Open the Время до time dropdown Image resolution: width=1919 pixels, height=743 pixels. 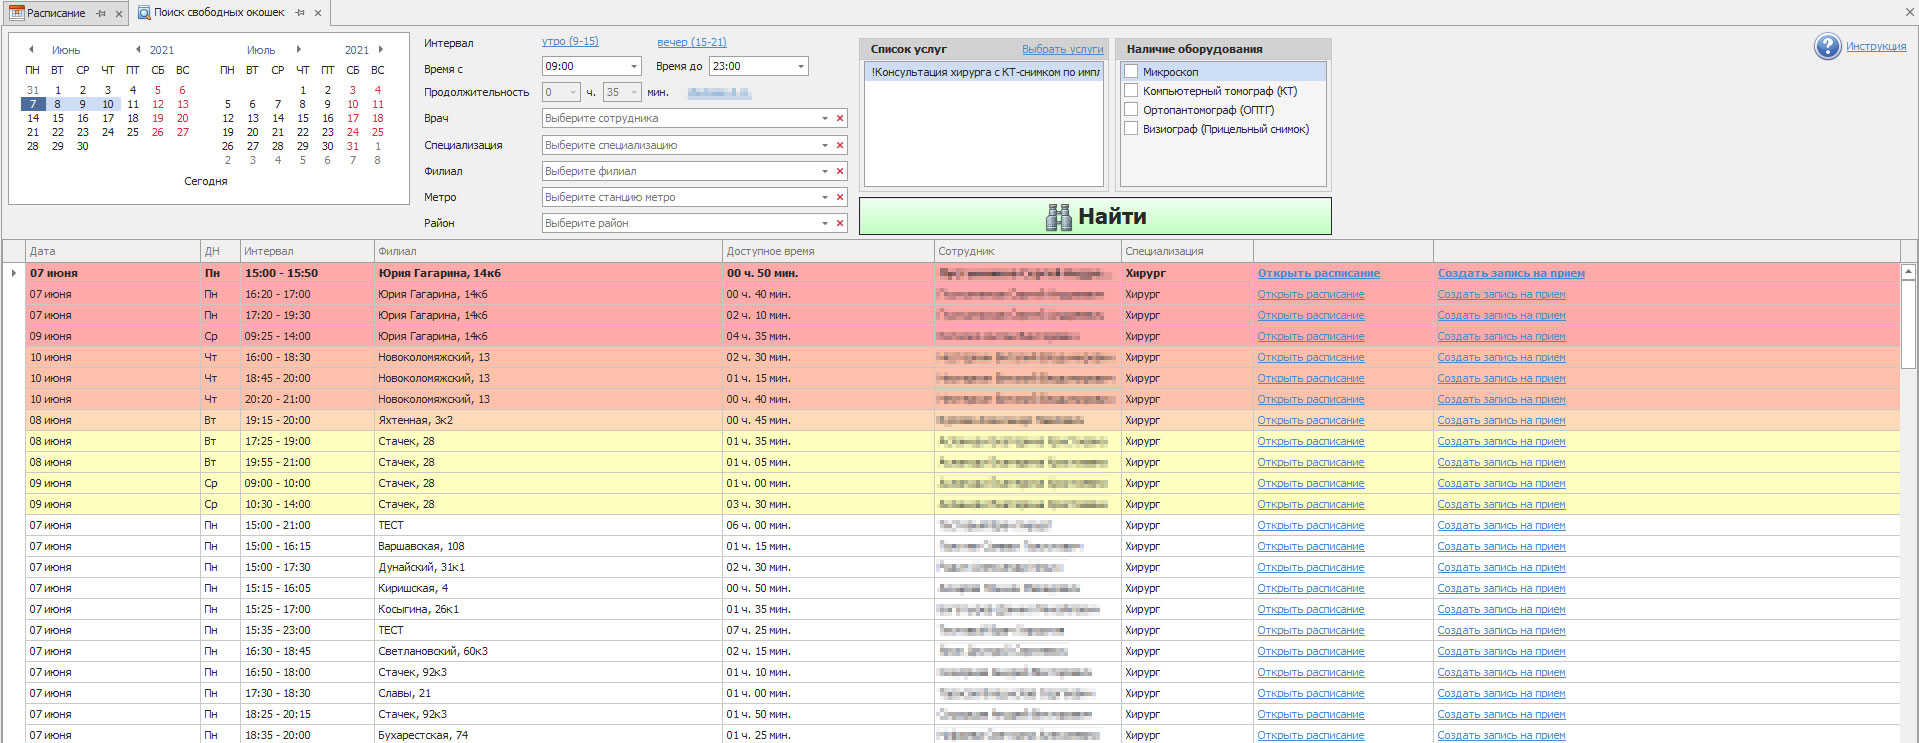(x=800, y=67)
